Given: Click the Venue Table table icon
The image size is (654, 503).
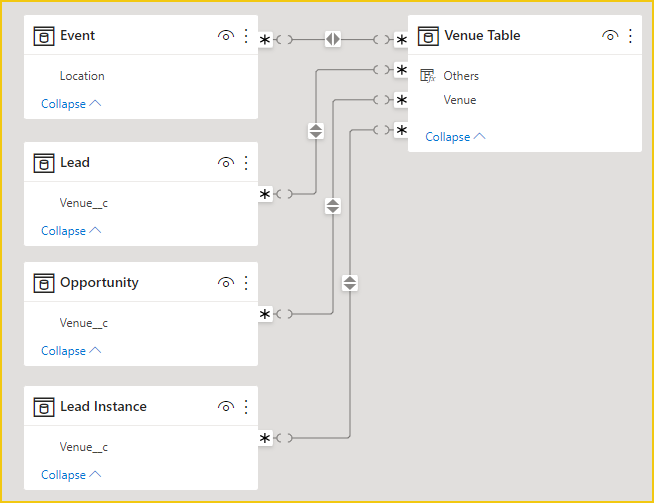Looking at the screenshot, I should [428, 36].
